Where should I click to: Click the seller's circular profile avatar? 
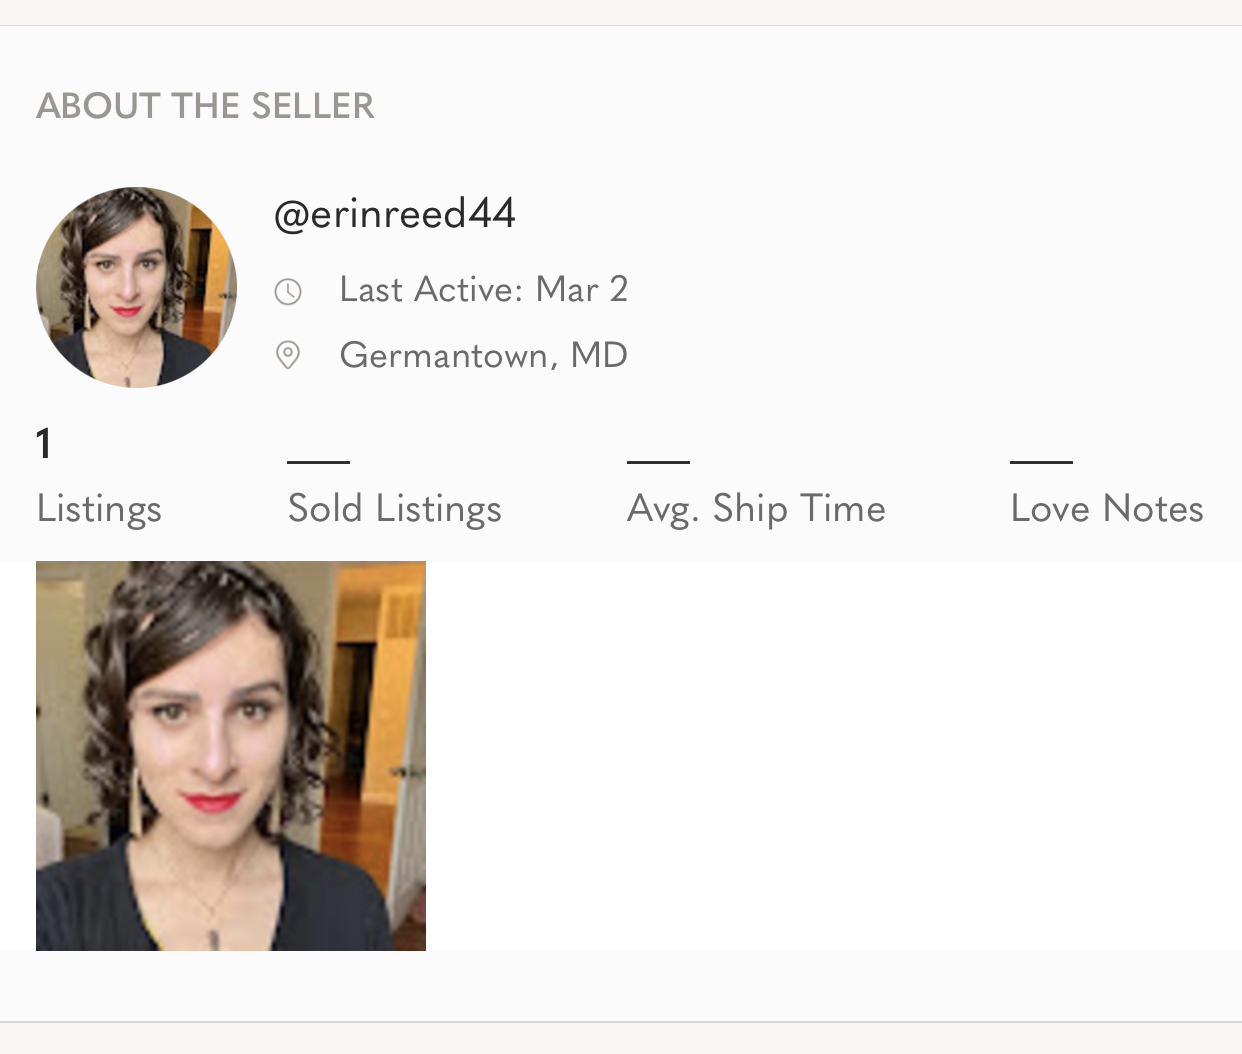coord(136,287)
